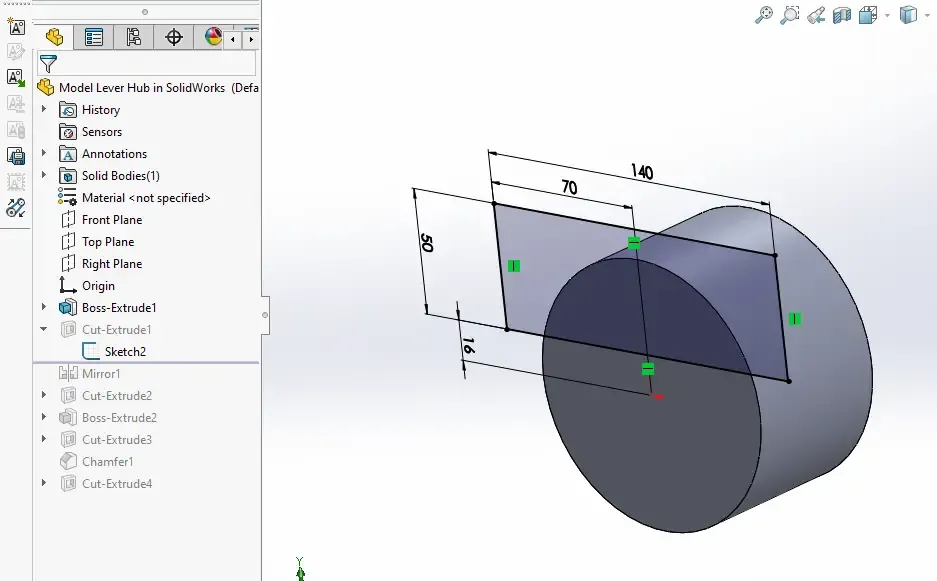Click the left tab-scroll arrow
Viewport: 937px width, 581px height.
click(232, 39)
